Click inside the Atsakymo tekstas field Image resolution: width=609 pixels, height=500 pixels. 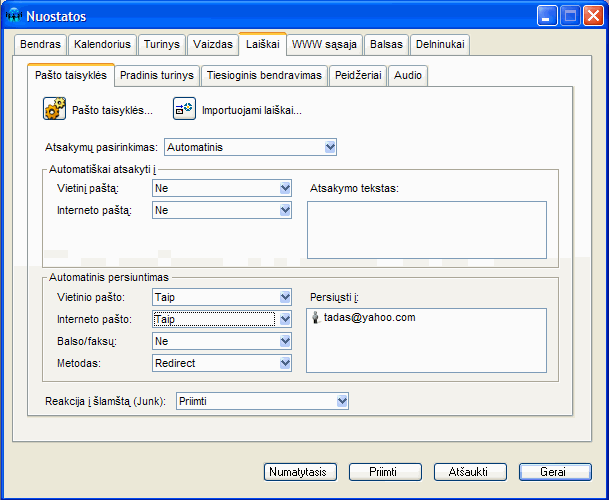[426, 230]
